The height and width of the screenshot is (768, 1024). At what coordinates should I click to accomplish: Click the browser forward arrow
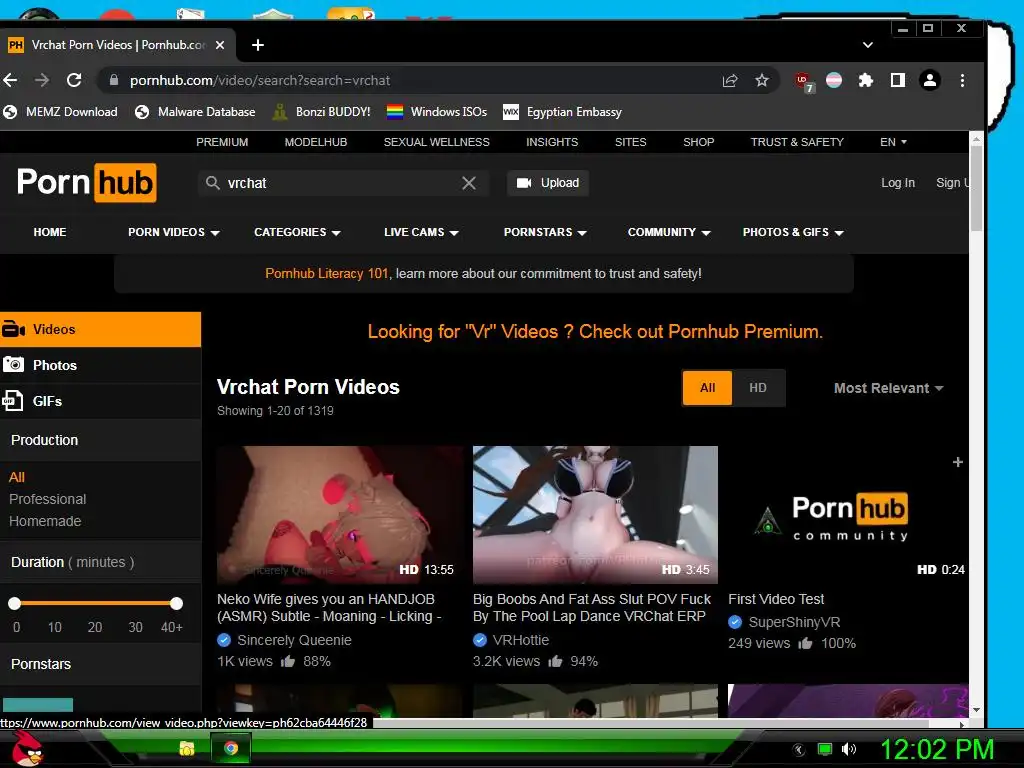(x=42, y=80)
